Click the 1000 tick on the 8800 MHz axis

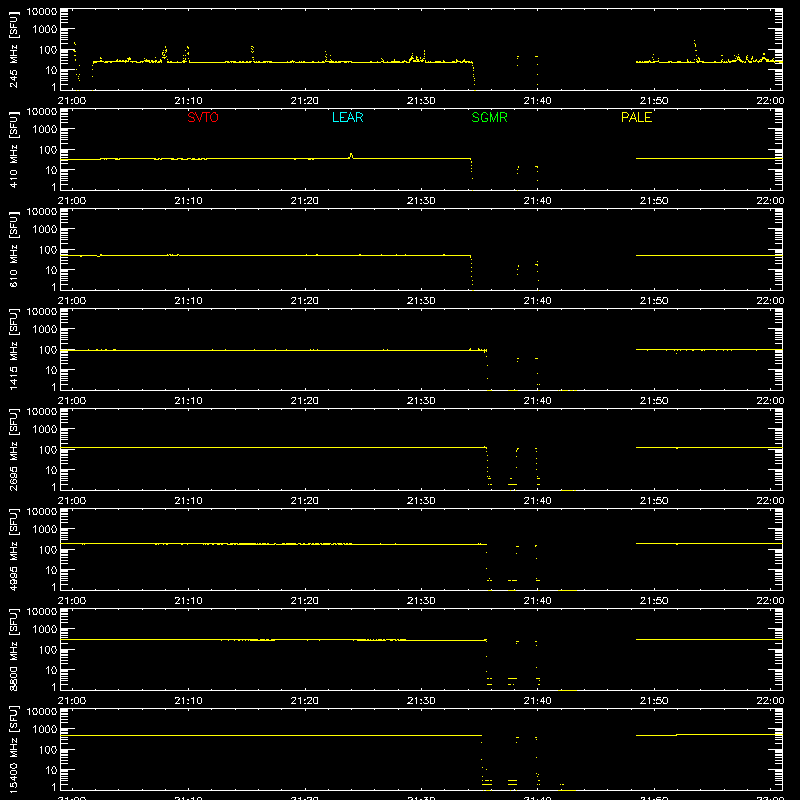45,630
